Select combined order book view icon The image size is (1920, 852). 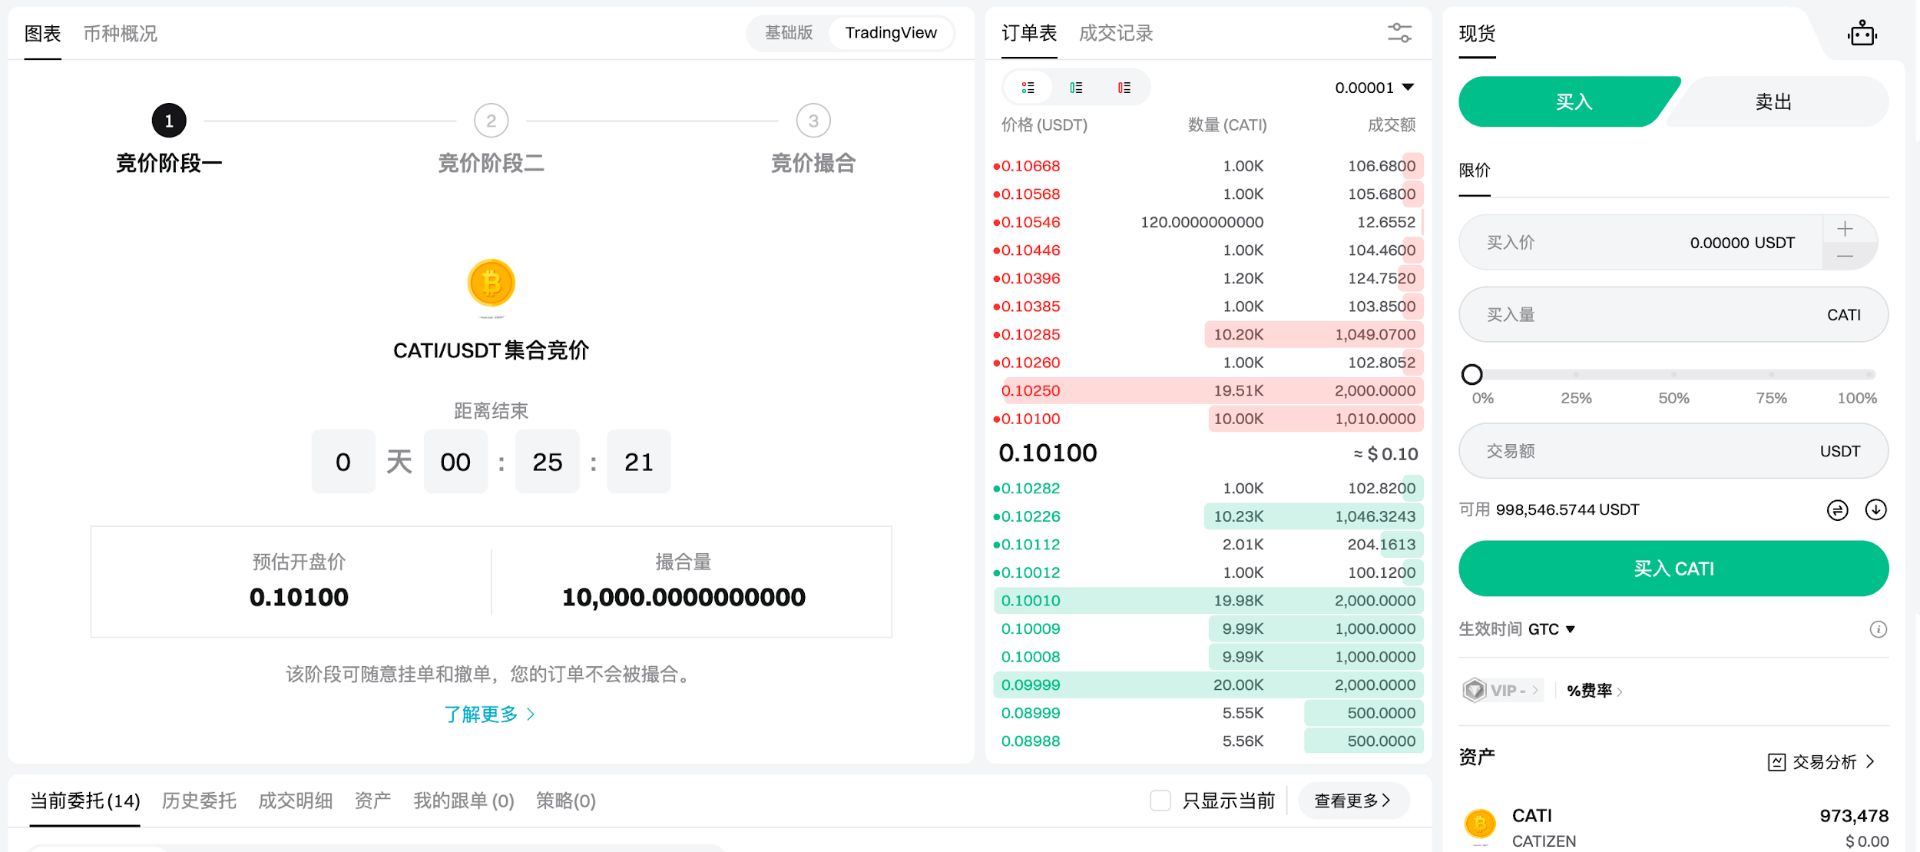click(x=1027, y=88)
